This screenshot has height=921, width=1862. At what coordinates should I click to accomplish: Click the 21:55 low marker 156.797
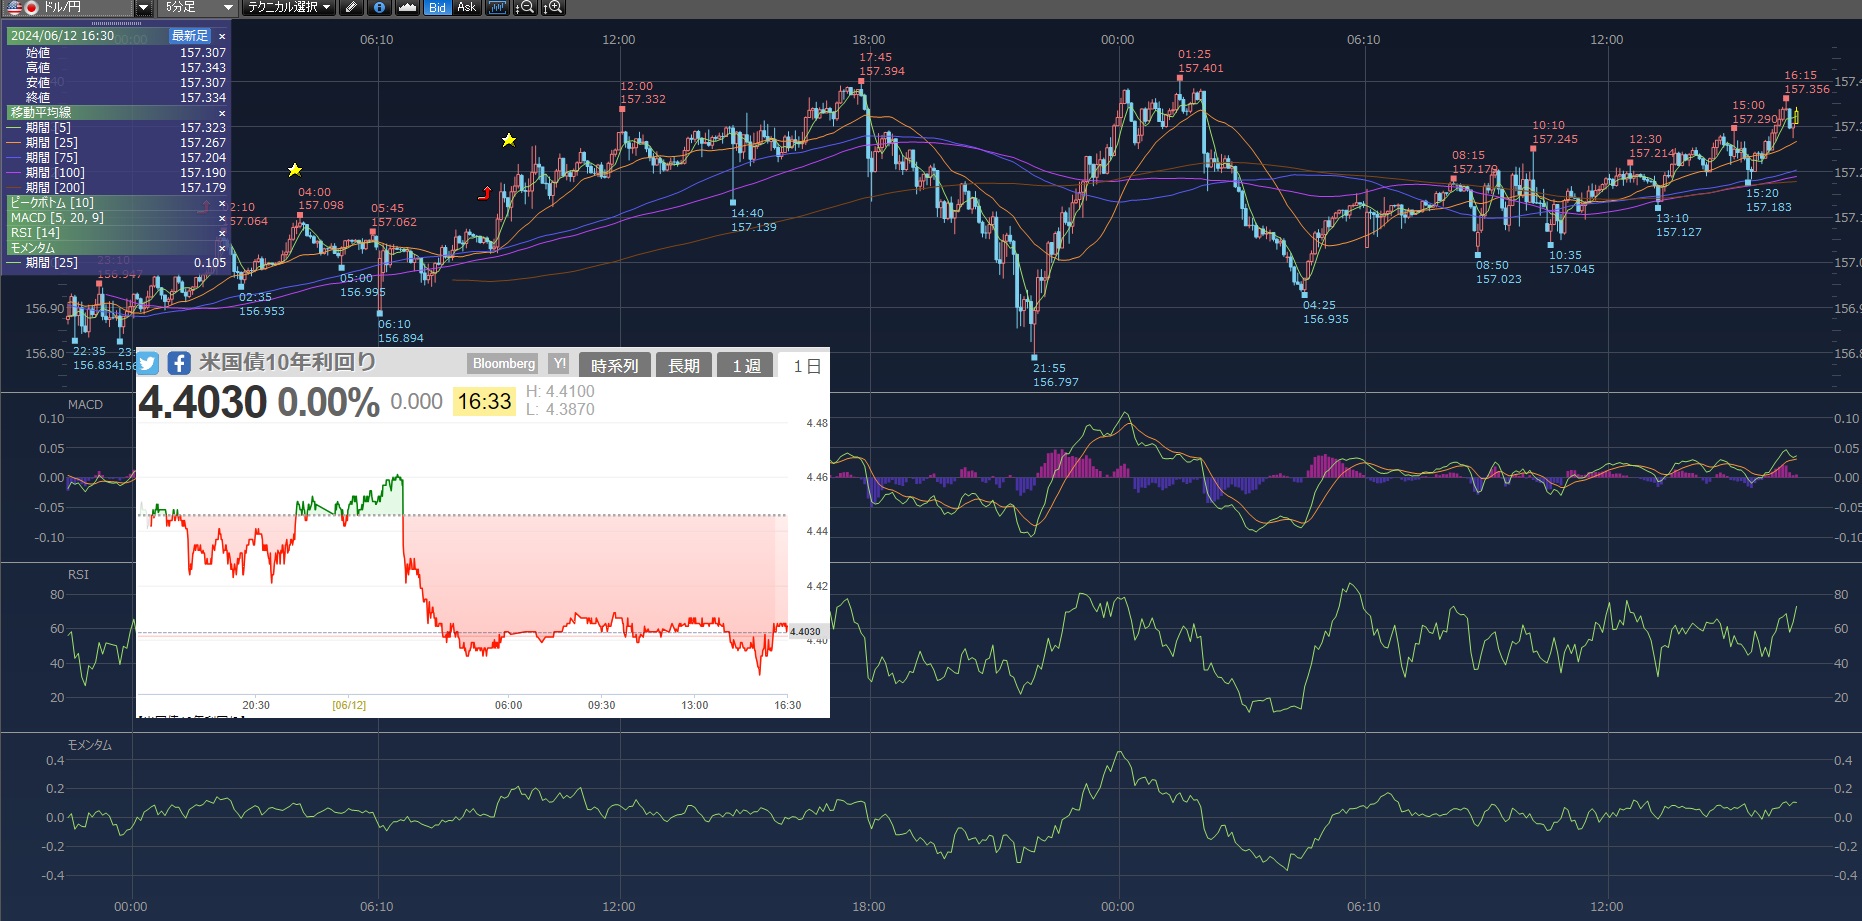[x=1034, y=356]
